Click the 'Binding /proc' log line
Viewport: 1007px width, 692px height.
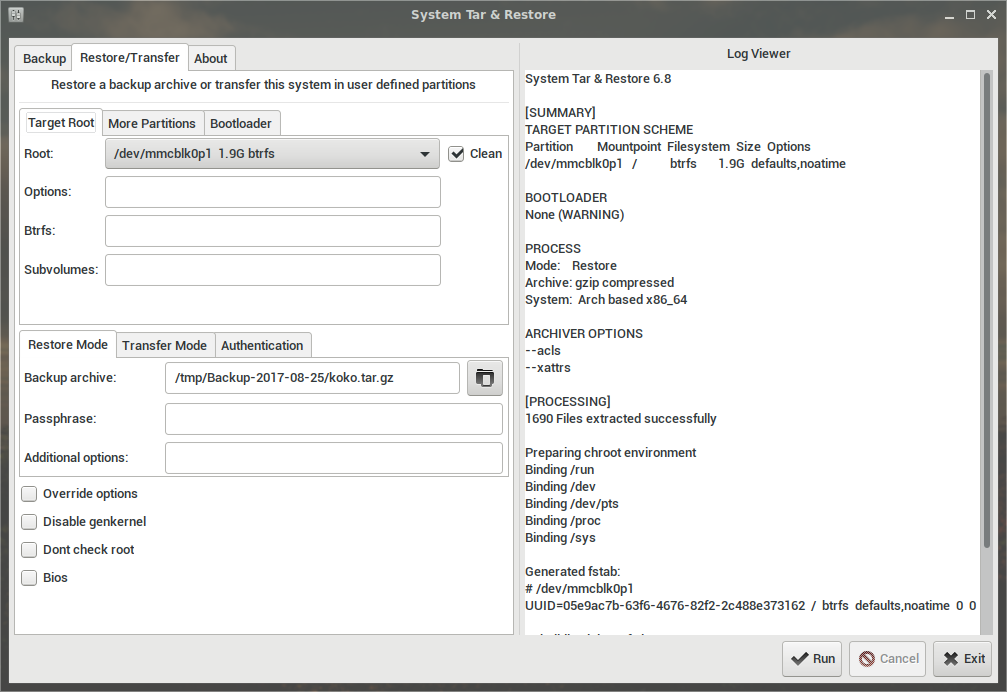(x=563, y=521)
